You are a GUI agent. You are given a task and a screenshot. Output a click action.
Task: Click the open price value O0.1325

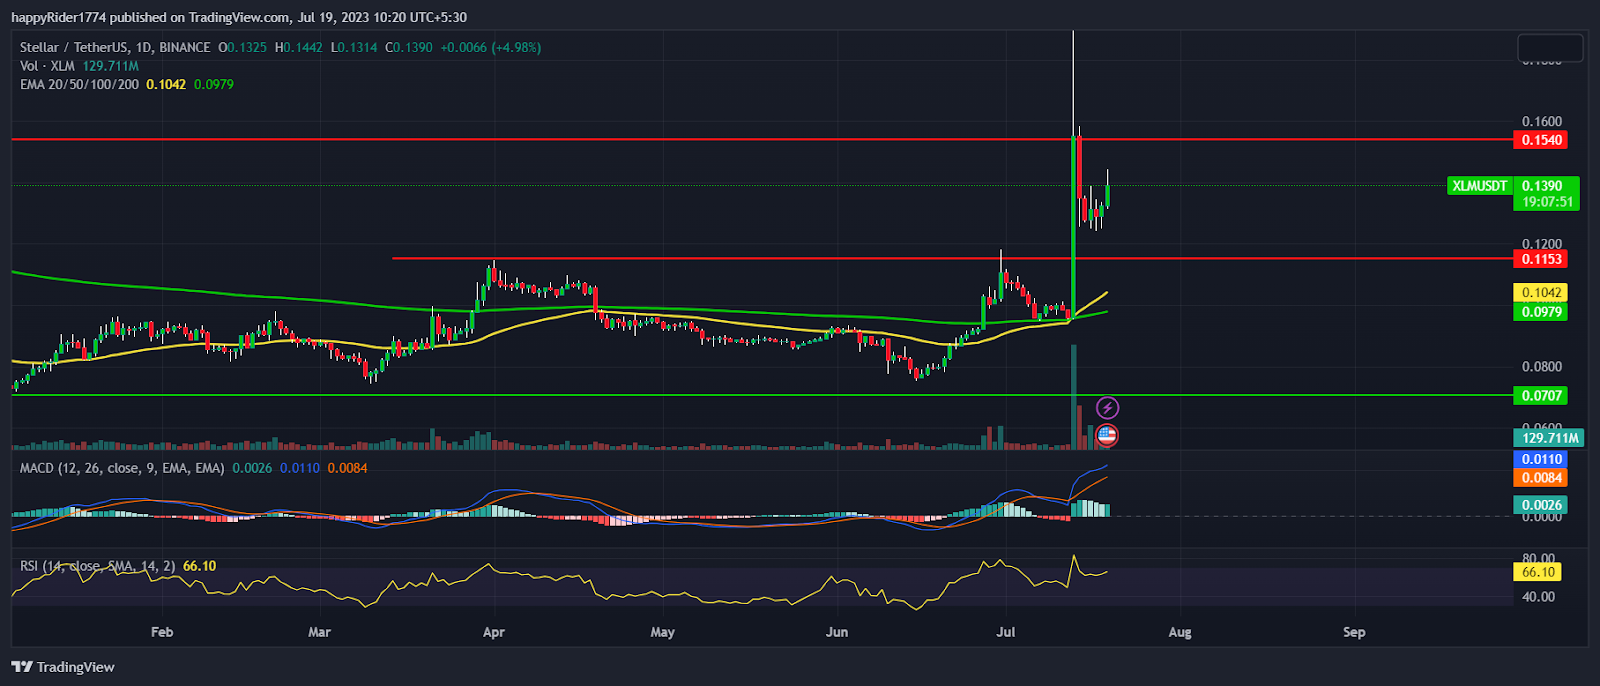coord(243,47)
